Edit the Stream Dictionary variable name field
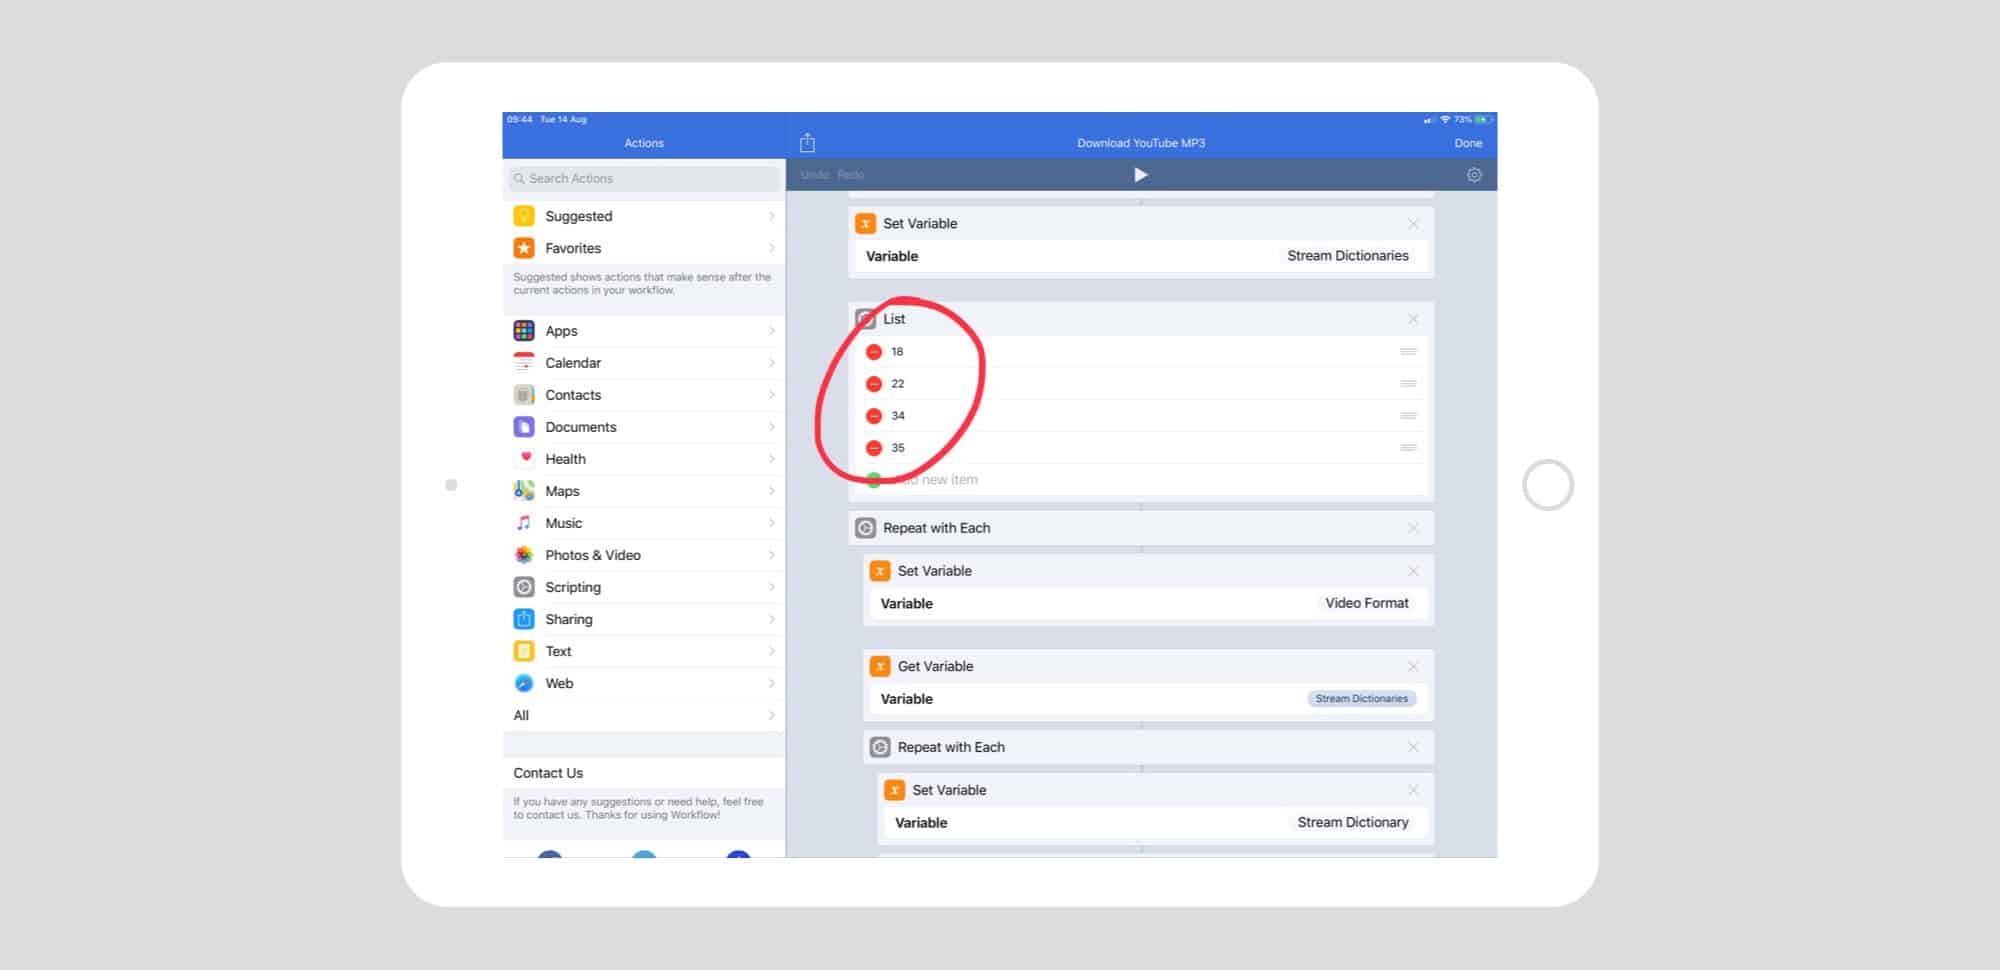 (1353, 822)
